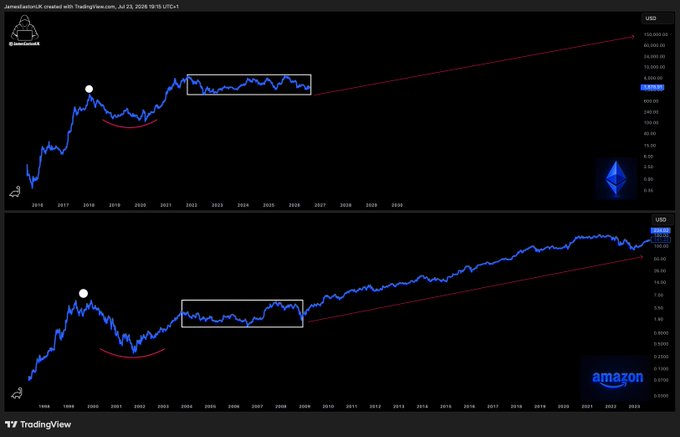Click the 2028 label on Ethereum time axis
The image size is (680, 437).
(346, 205)
